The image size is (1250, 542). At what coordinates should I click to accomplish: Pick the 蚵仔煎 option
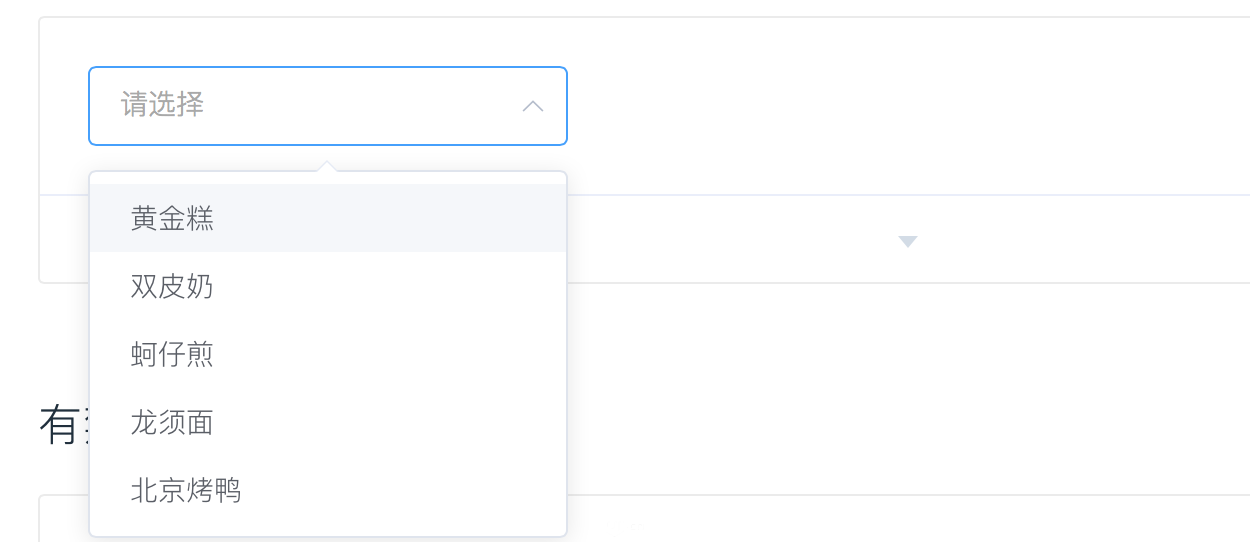(172, 354)
